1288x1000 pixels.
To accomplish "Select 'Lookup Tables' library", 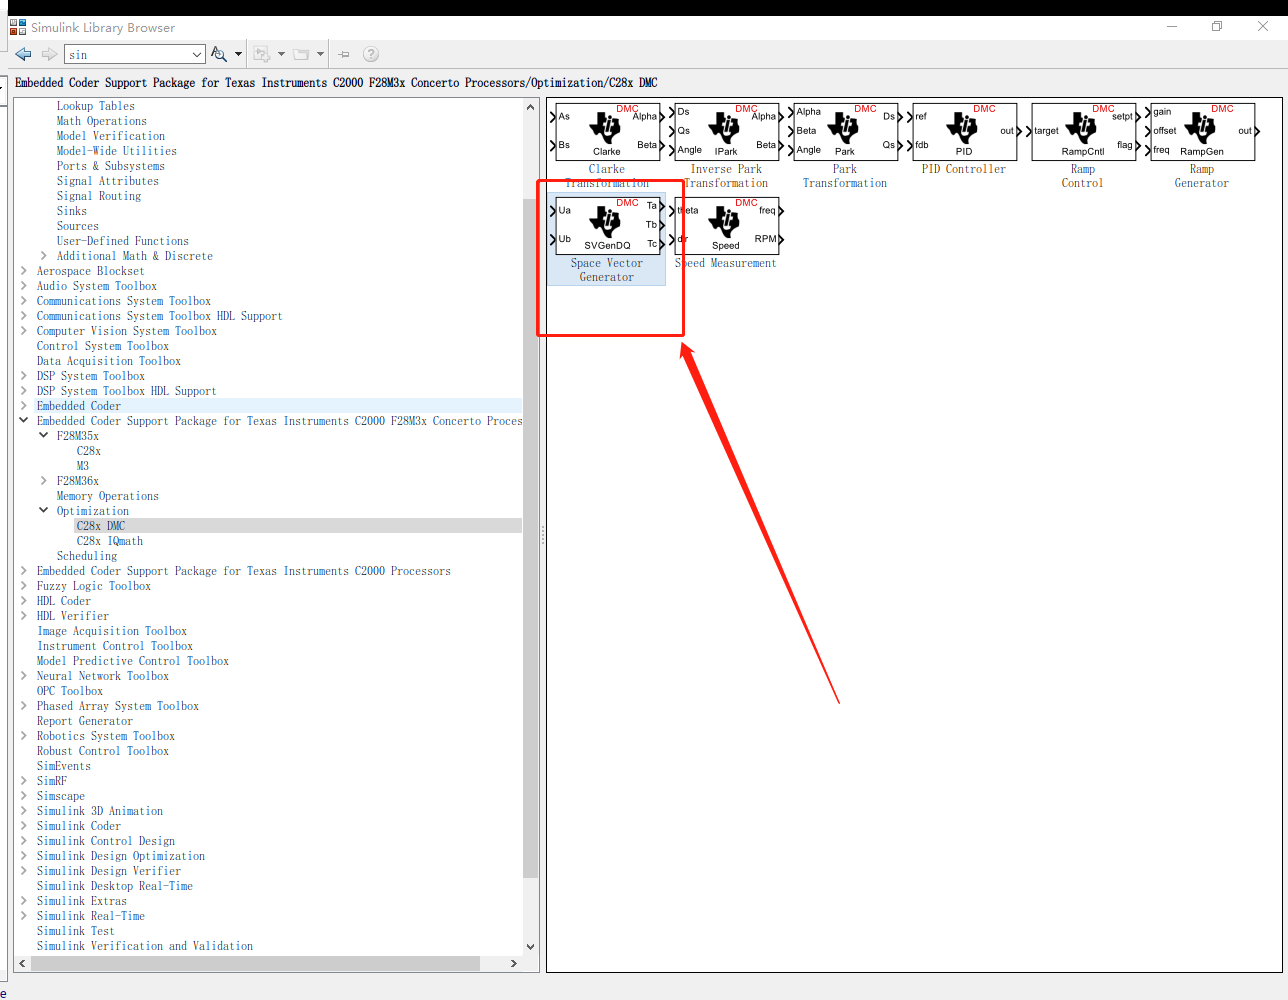I will coord(96,106).
